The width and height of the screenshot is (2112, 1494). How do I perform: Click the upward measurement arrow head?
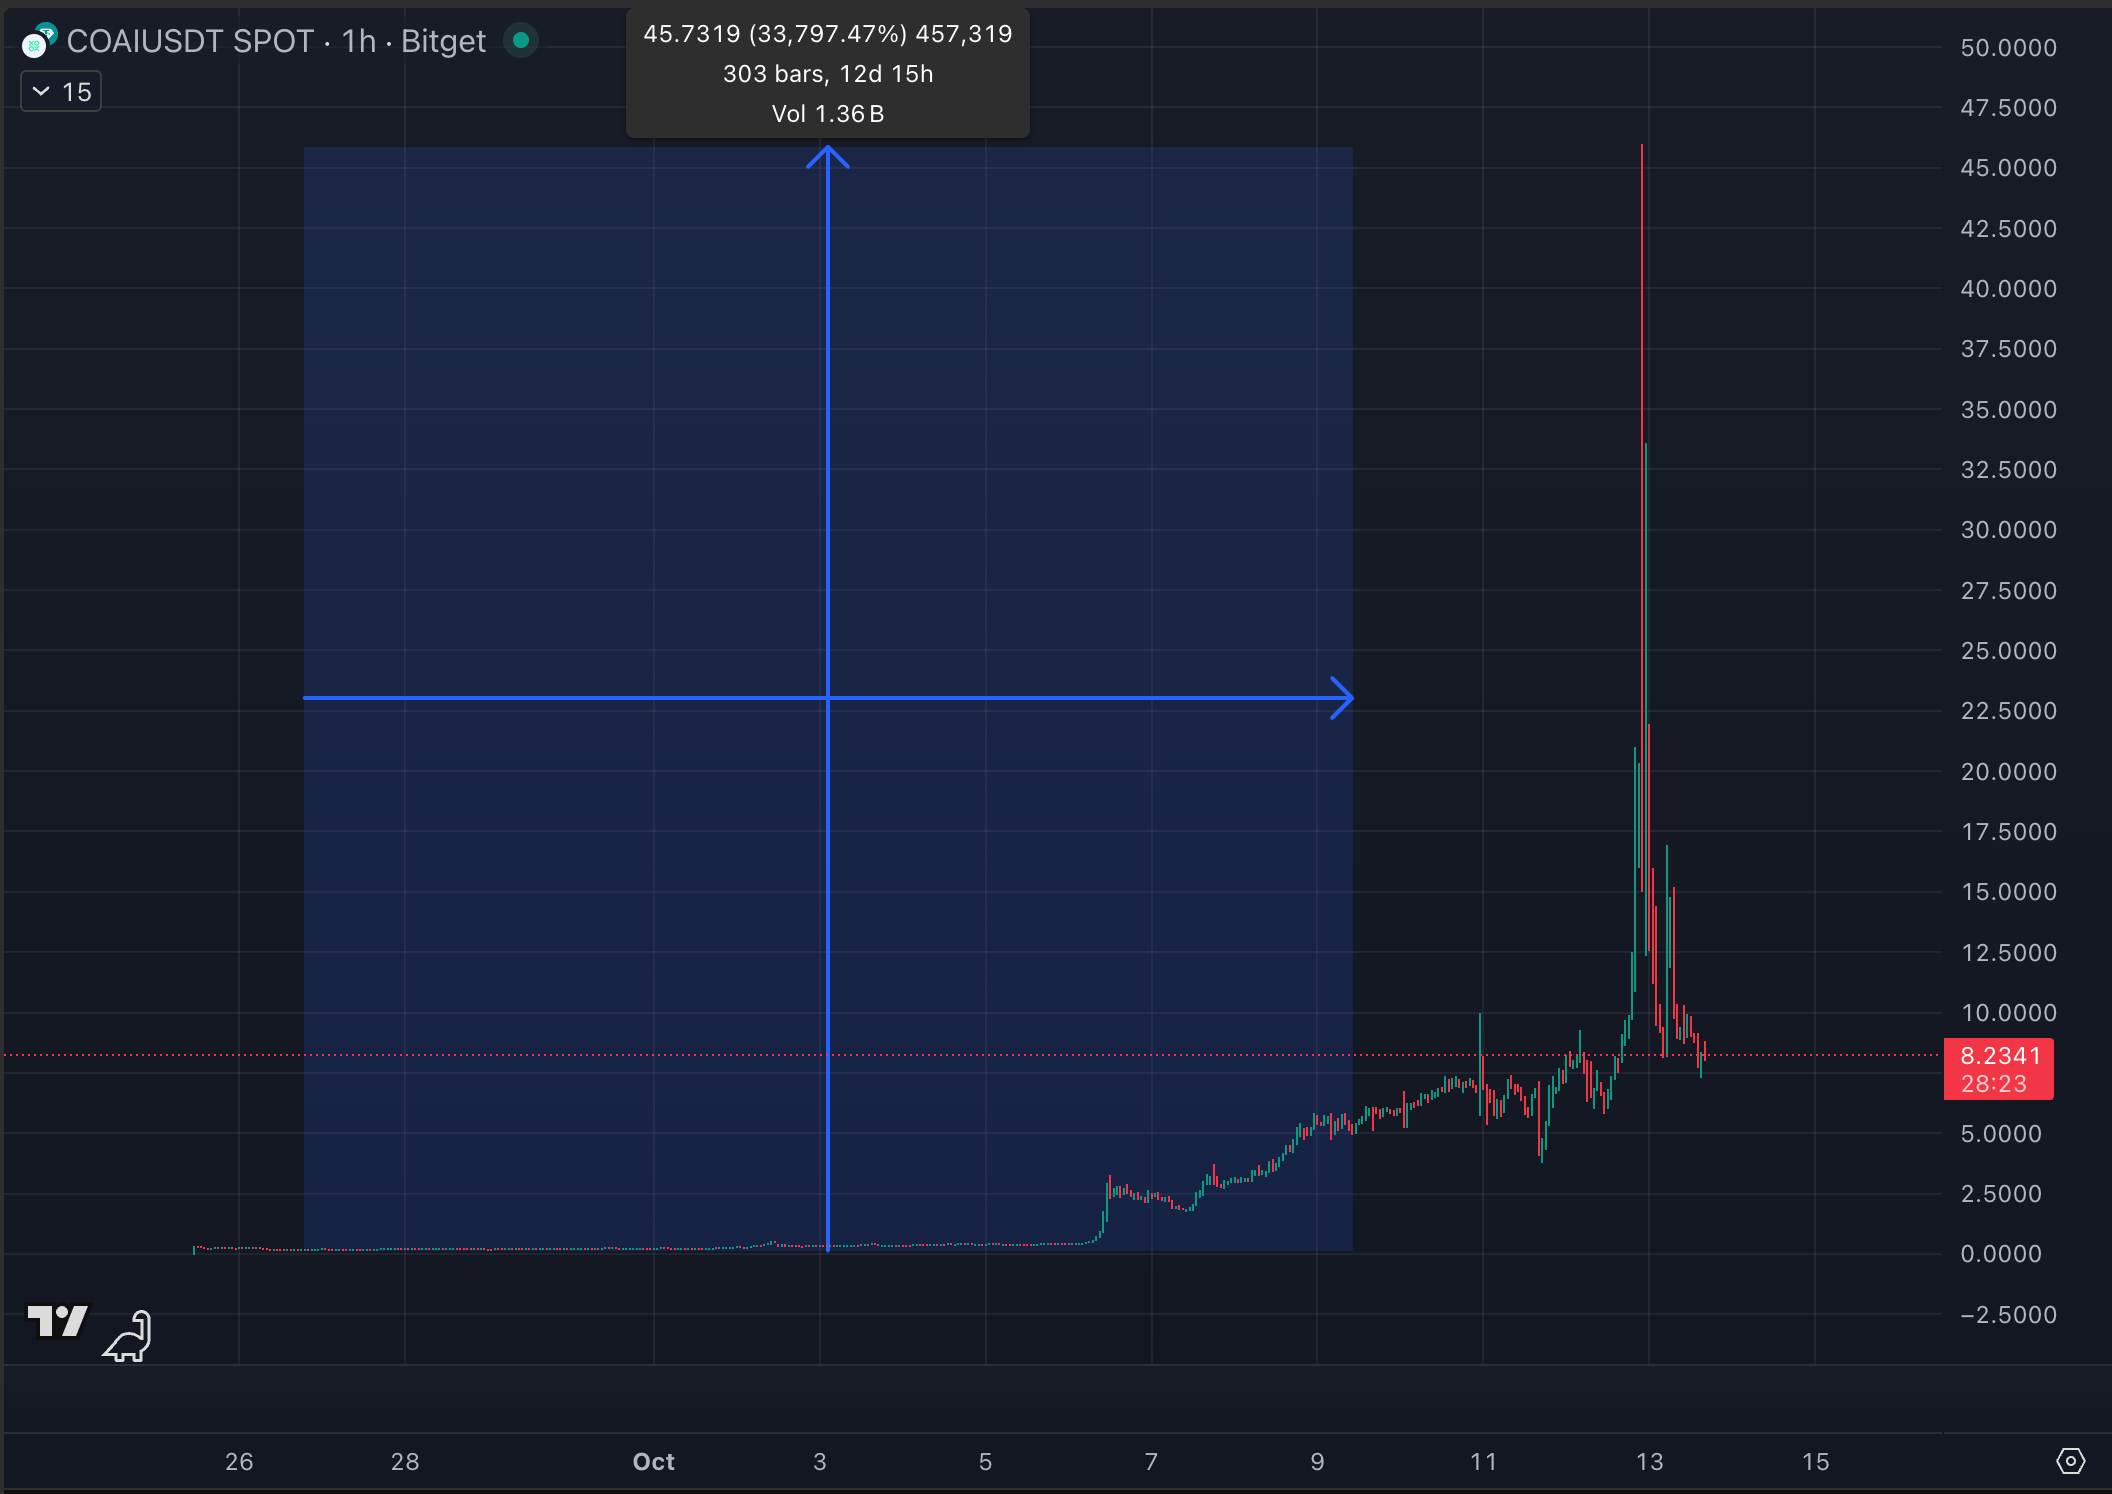[x=828, y=156]
